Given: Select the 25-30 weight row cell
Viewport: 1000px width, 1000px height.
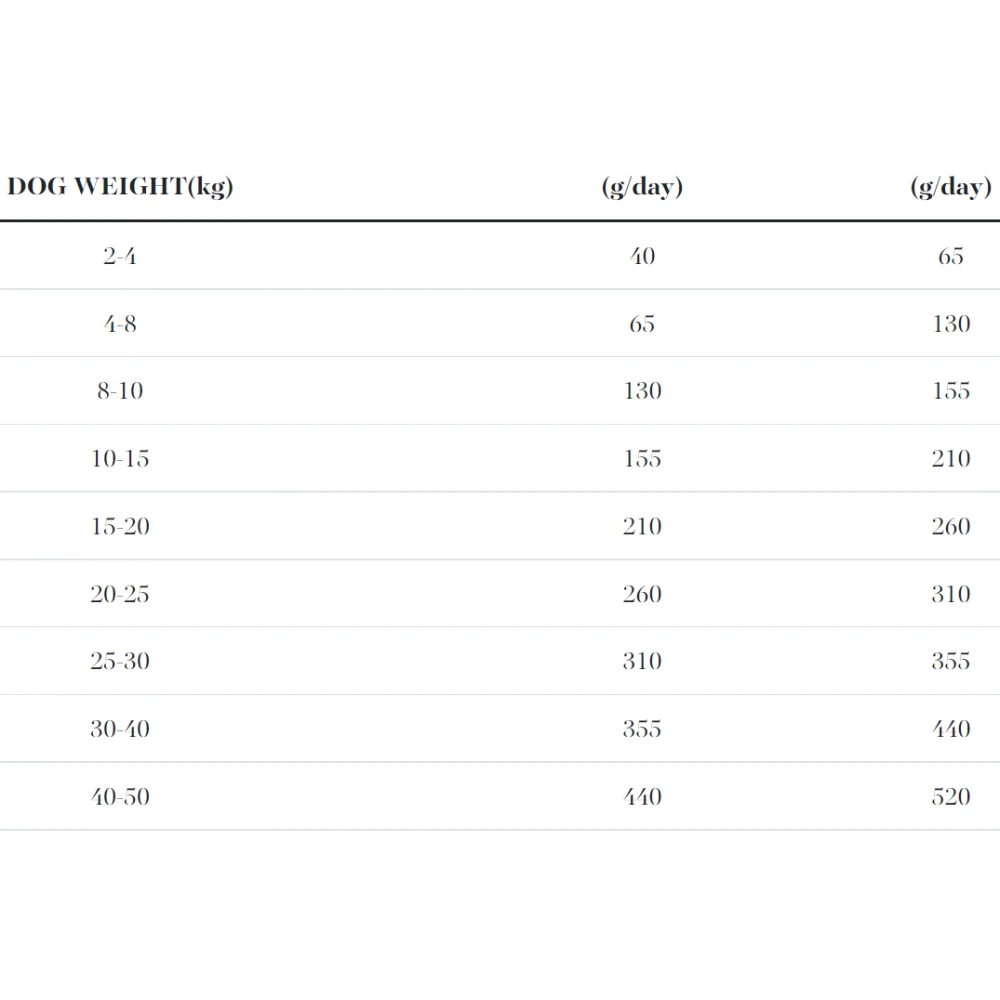Looking at the screenshot, I should pyautogui.click(x=120, y=661).
